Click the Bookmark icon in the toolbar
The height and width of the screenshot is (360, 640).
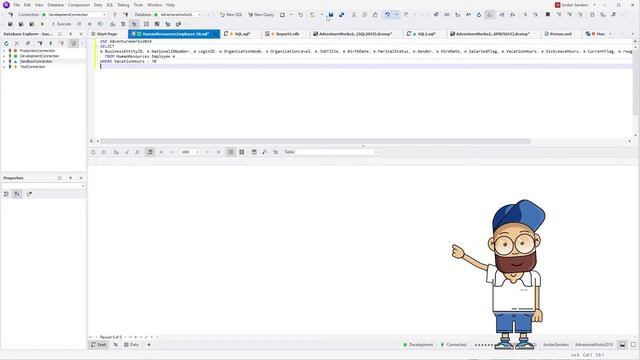548,15
